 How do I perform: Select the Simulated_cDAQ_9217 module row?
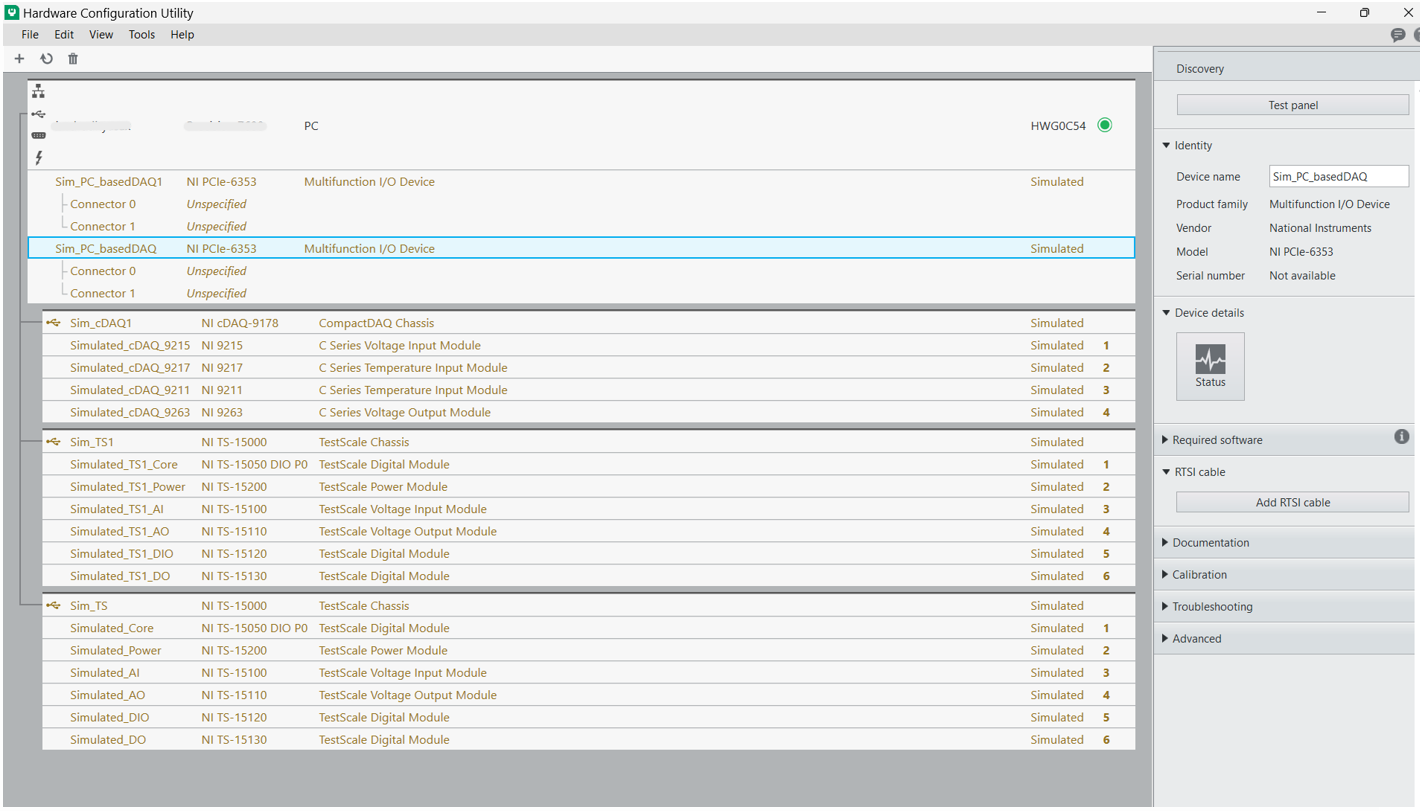coord(589,368)
